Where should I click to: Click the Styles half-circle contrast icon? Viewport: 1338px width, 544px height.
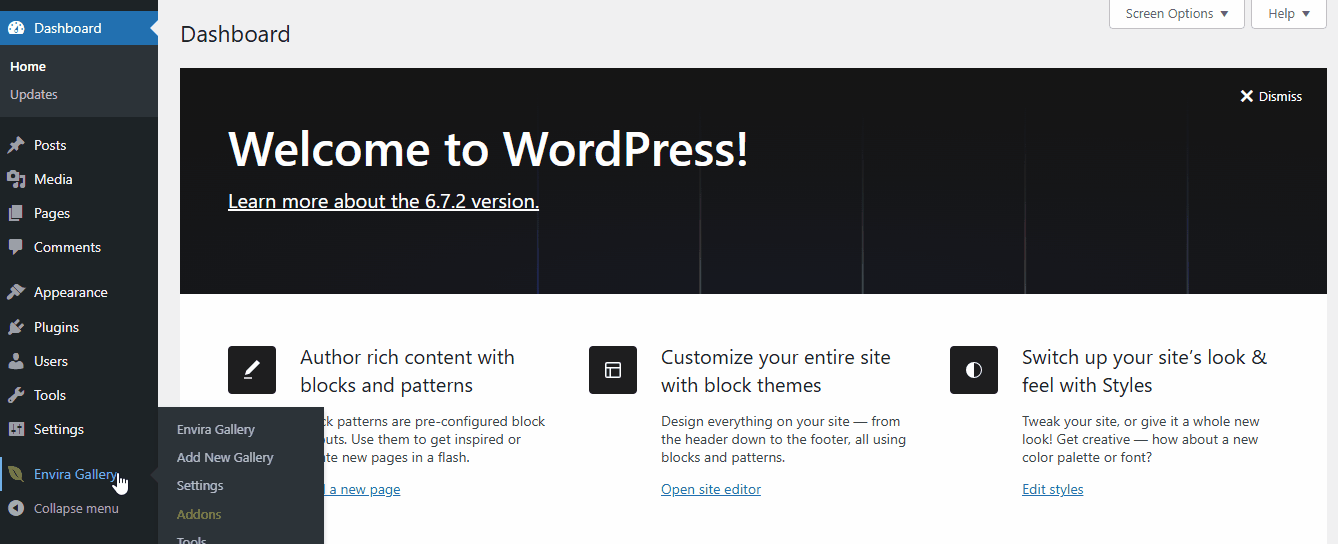[x=974, y=370]
